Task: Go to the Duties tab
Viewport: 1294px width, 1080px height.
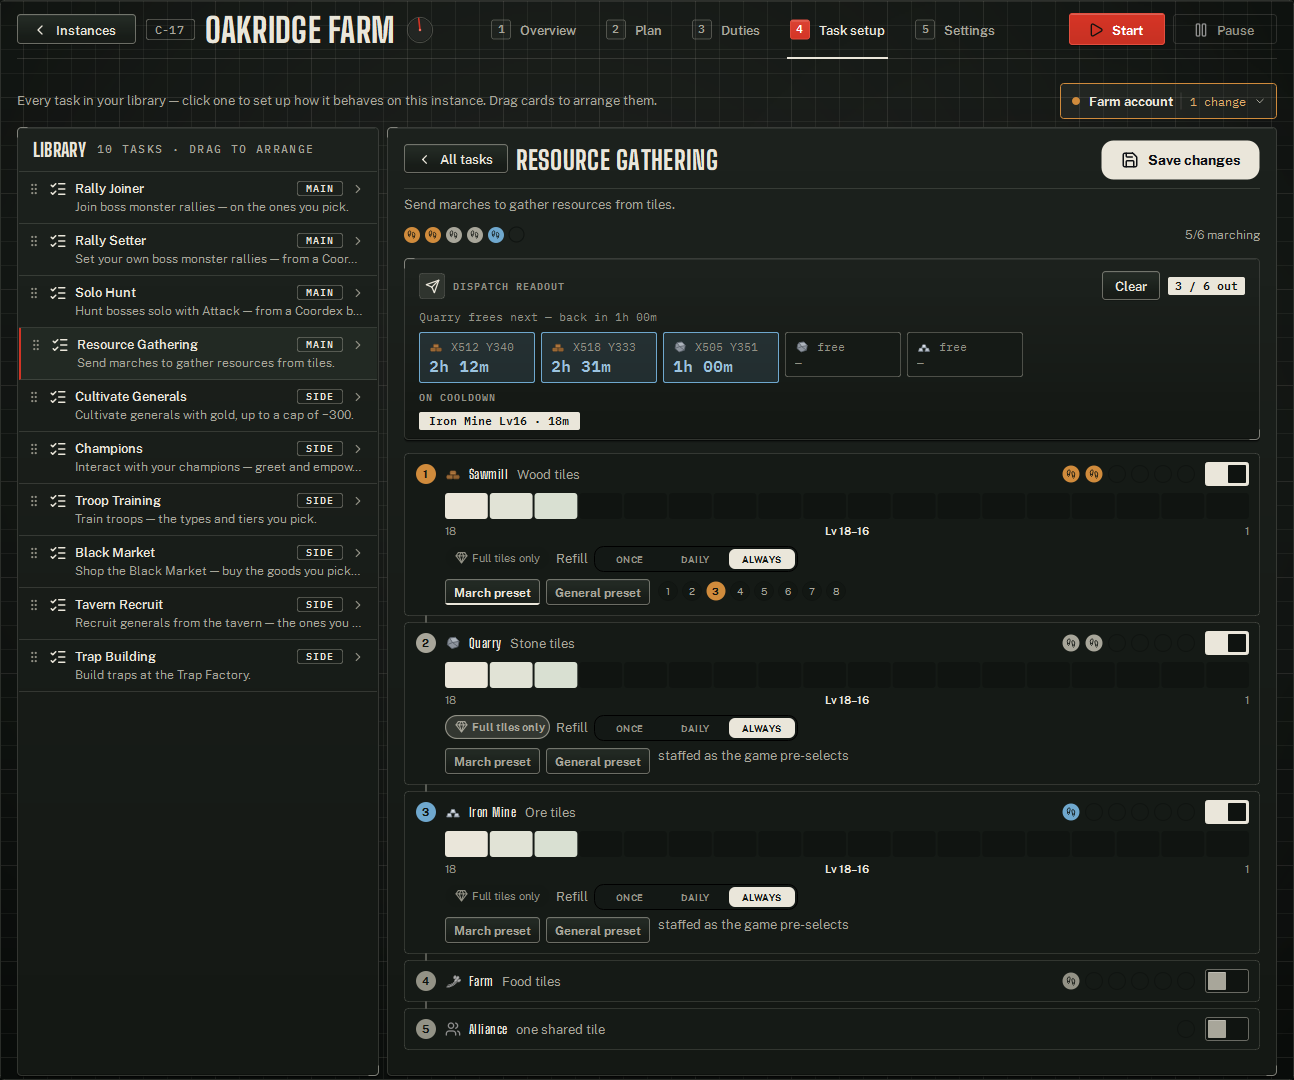Action: (x=727, y=30)
